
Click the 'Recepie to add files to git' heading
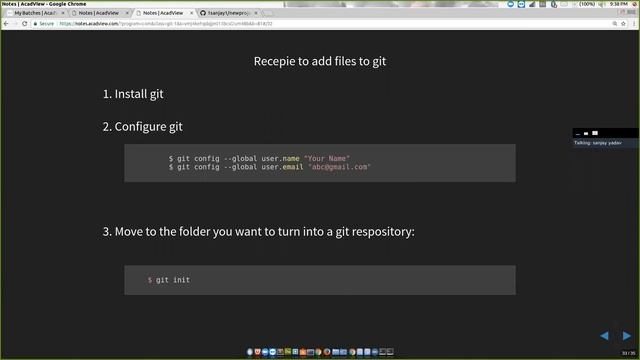(320, 61)
